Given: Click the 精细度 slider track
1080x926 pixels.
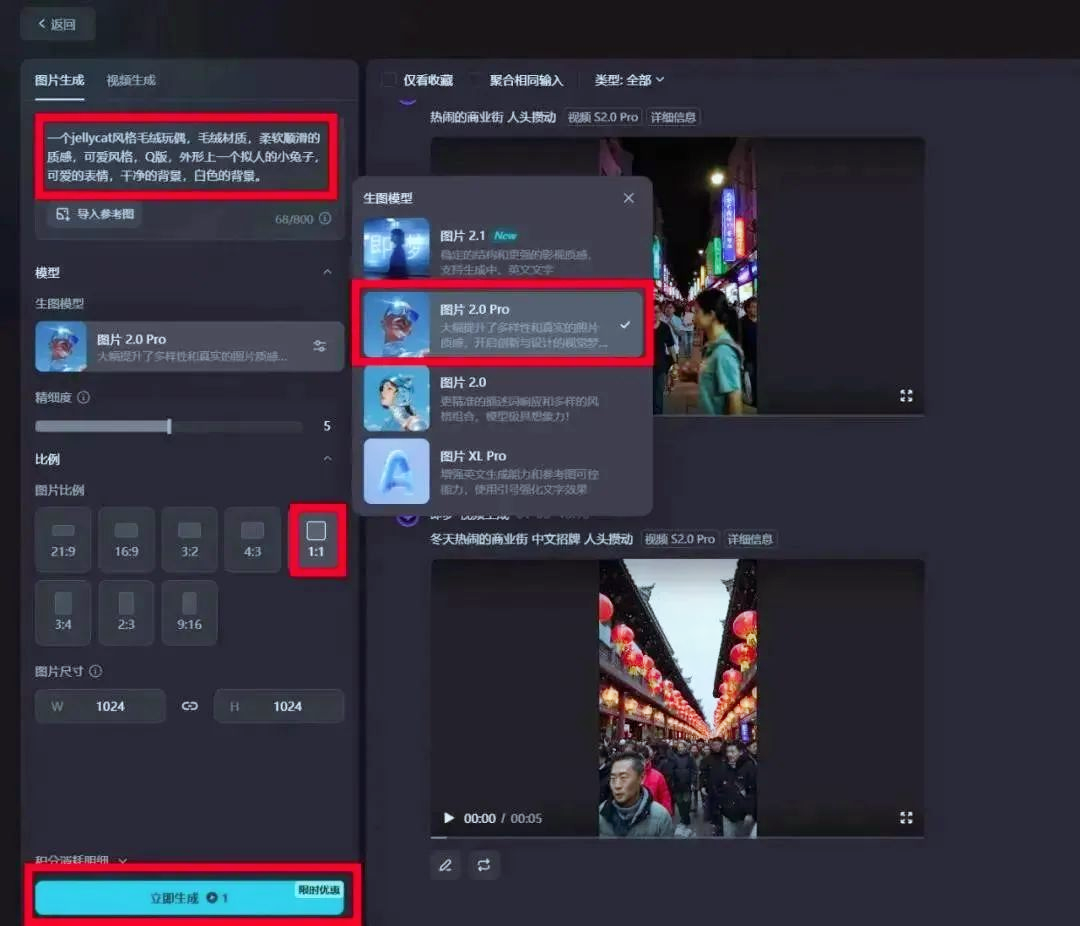Looking at the screenshot, I should pos(168,426).
